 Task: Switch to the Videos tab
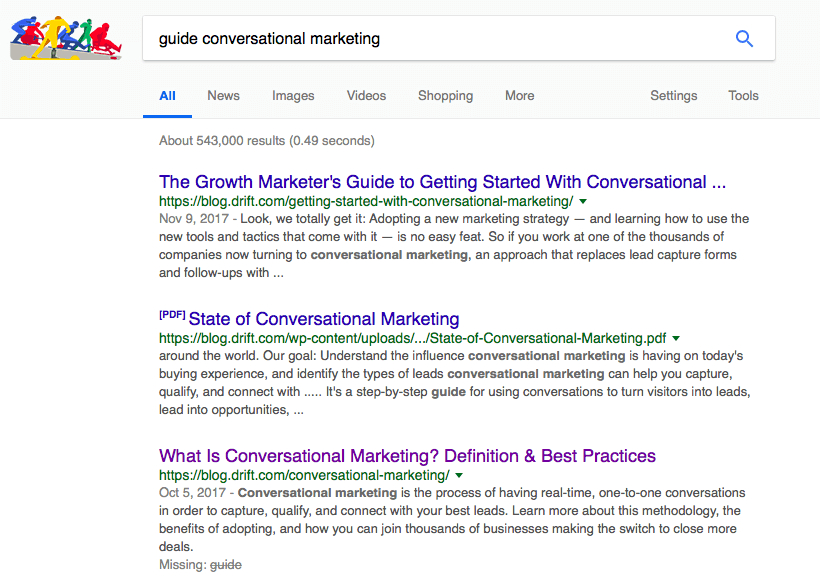(x=366, y=95)
